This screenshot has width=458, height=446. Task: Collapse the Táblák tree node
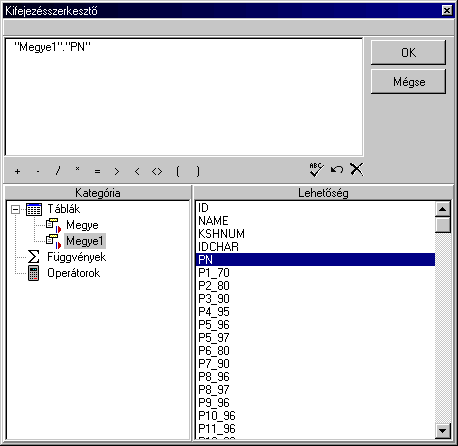pos(15,209)
